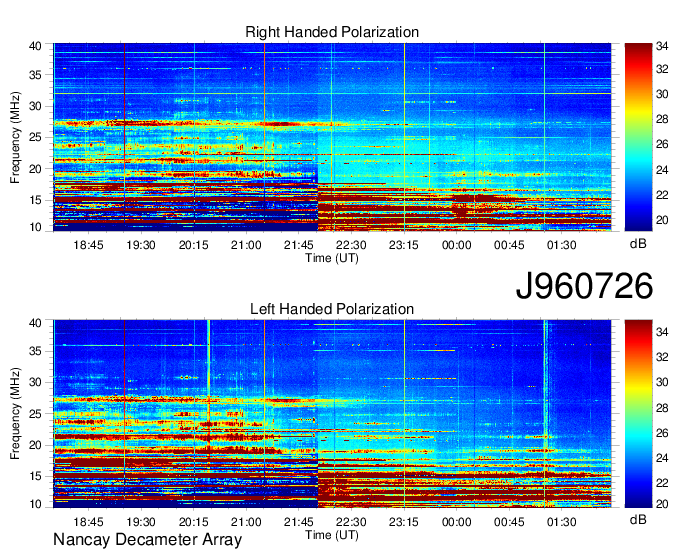Click the 35 MHz tick on bottom plot
Image resolution: width=680 pixels, height=552 pixels.
(35, 352)
